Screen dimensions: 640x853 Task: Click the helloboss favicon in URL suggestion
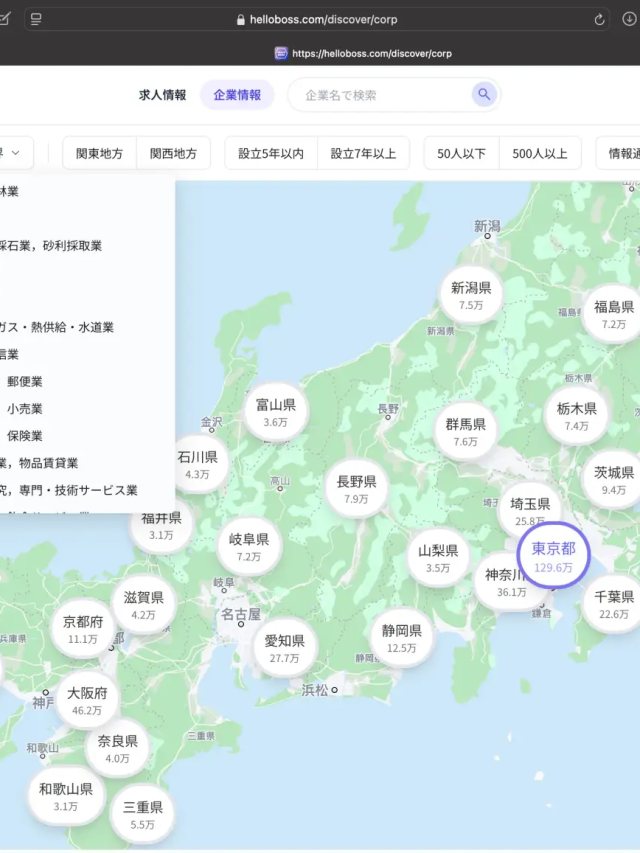pos(281,53)
